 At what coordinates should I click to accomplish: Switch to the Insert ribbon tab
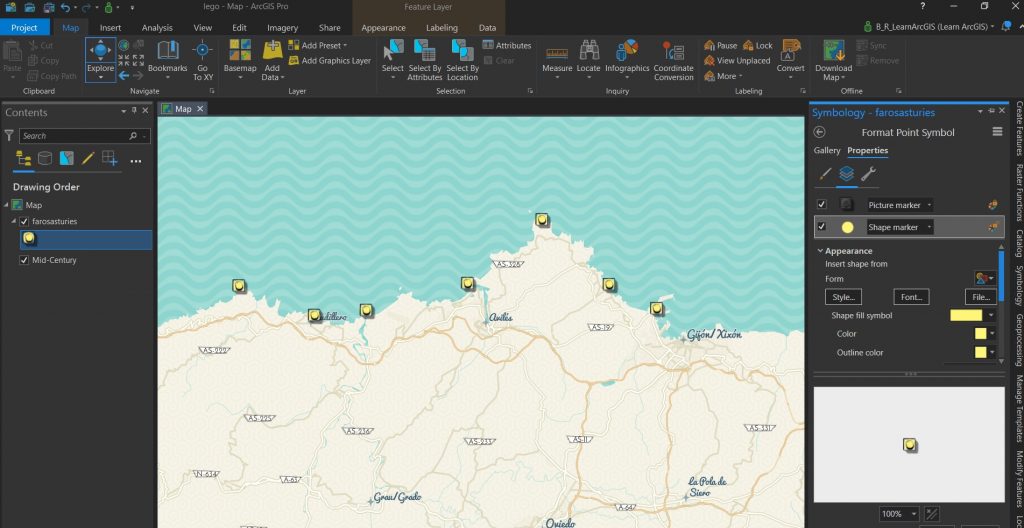(110, 28)
